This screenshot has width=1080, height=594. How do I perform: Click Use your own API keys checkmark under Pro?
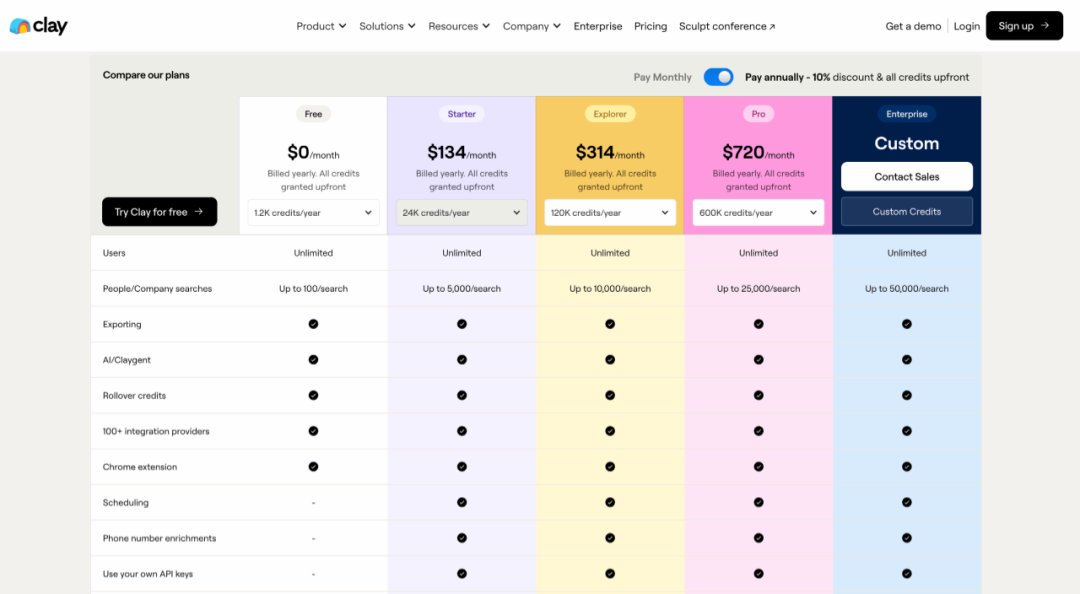click(x=758, y=574)
